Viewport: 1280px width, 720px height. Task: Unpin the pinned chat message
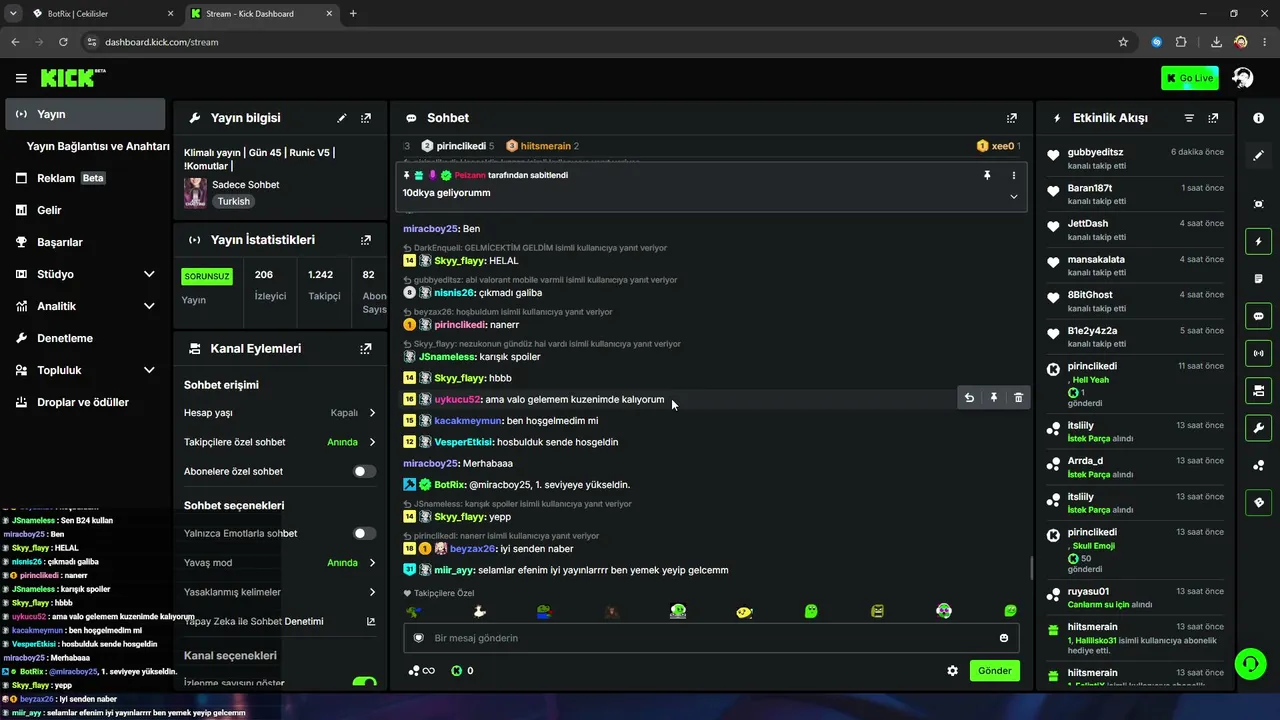(987, 175)
